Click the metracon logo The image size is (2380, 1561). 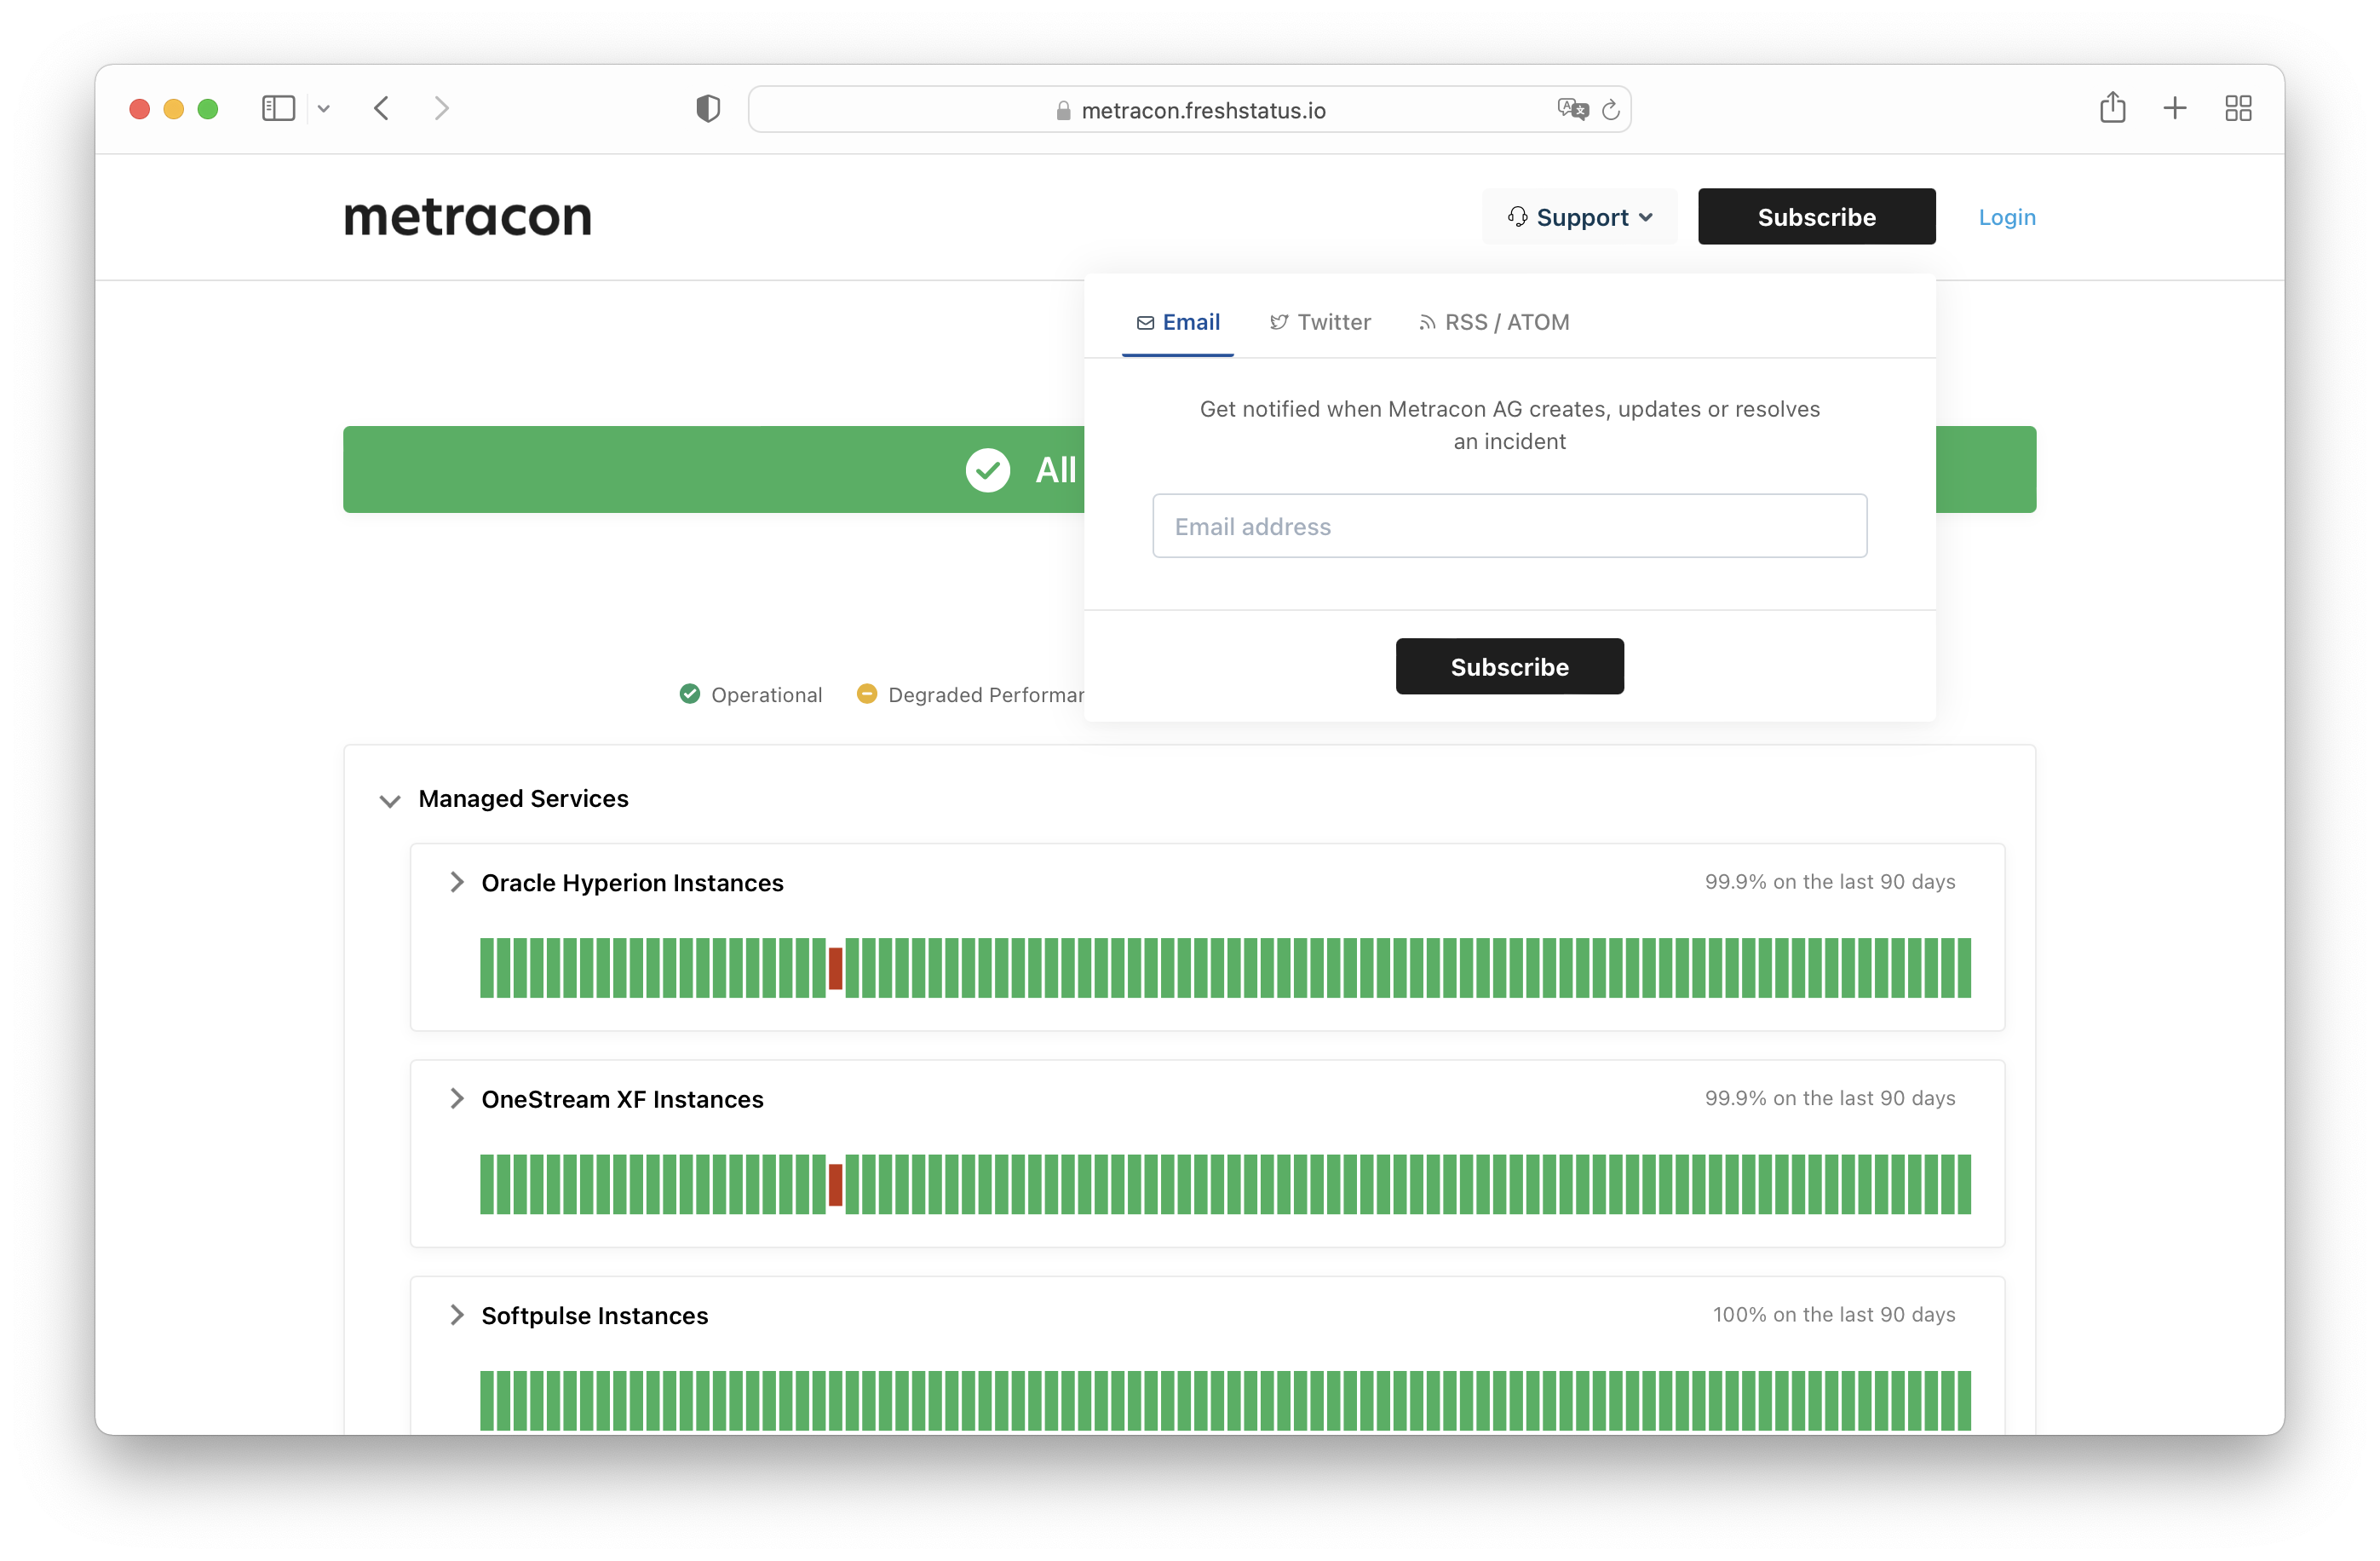(467, 217)
